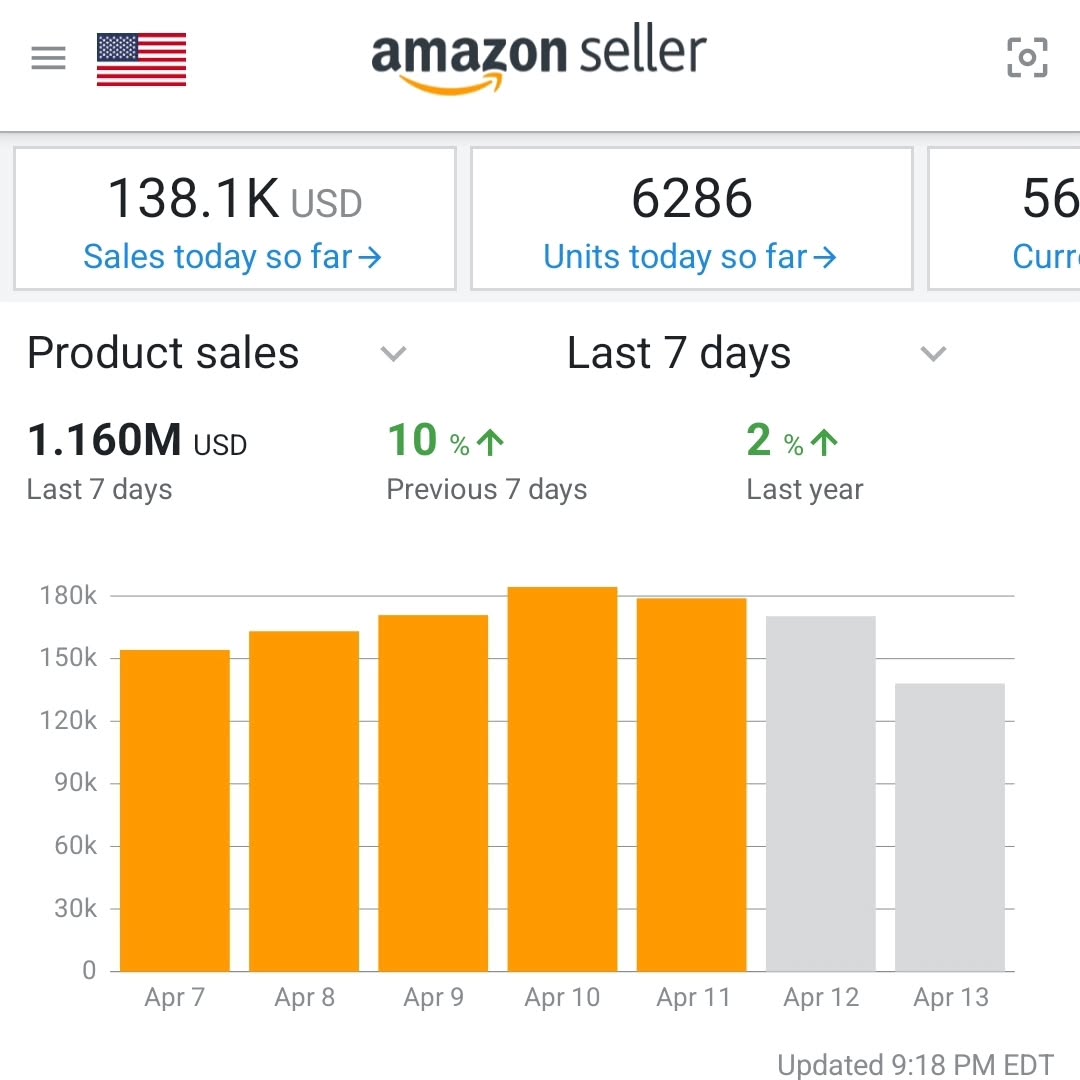Select the Apr 9 sales bar

[433, 792]
